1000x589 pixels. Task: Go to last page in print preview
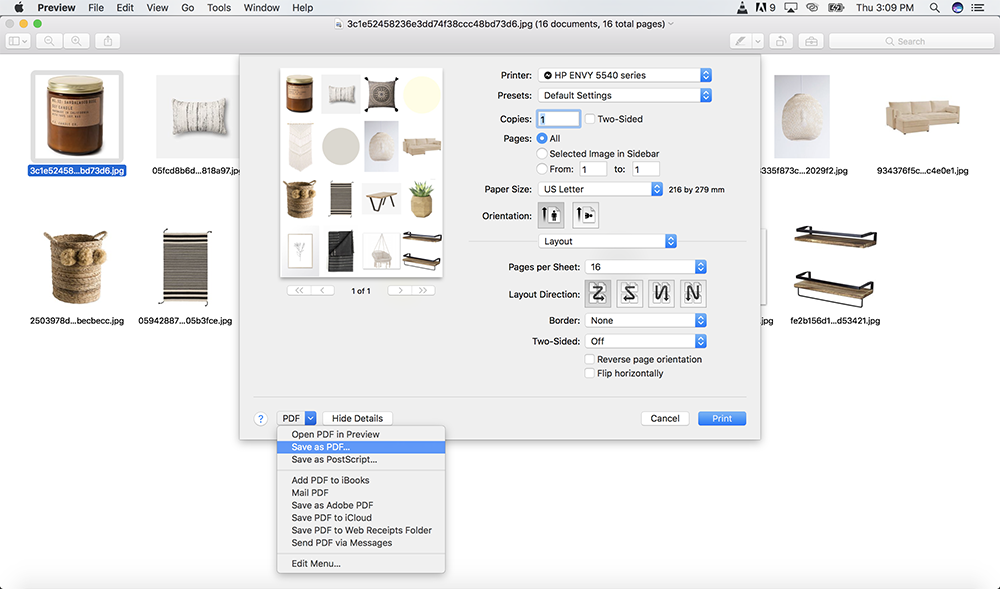point(423,290)
